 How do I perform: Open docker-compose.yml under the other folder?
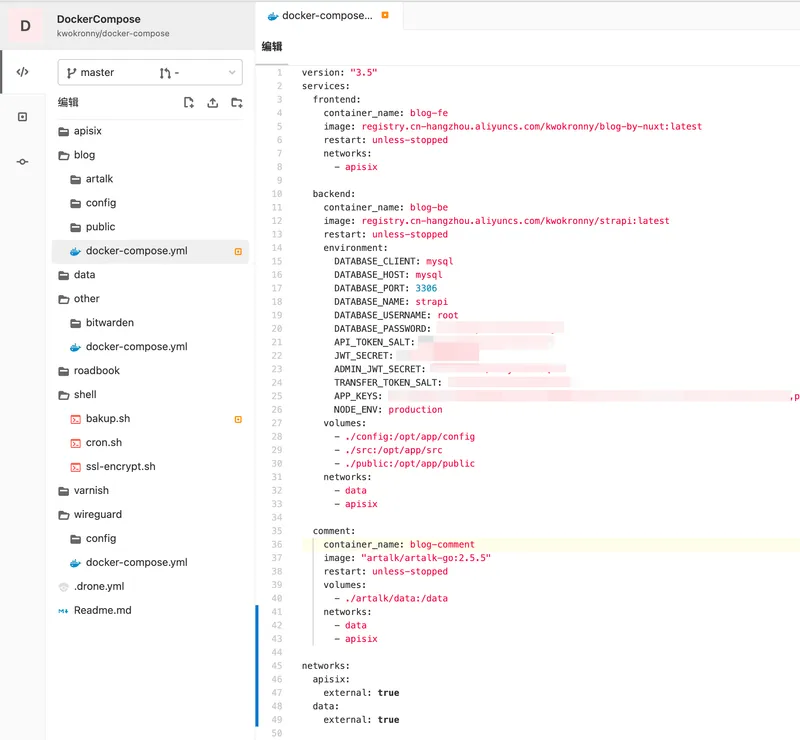[x=136, y=347]
